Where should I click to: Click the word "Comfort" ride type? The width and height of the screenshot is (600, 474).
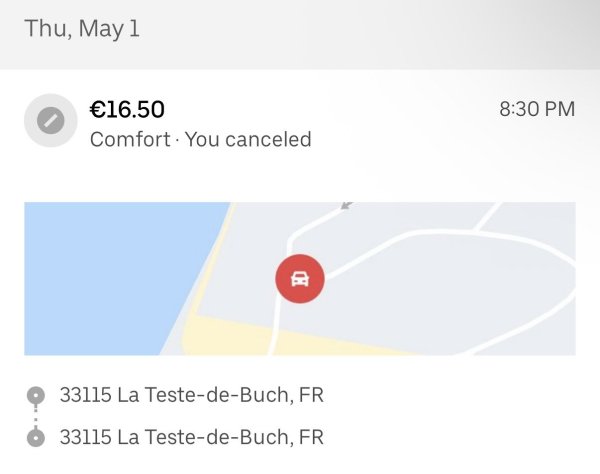coord(130,139)
